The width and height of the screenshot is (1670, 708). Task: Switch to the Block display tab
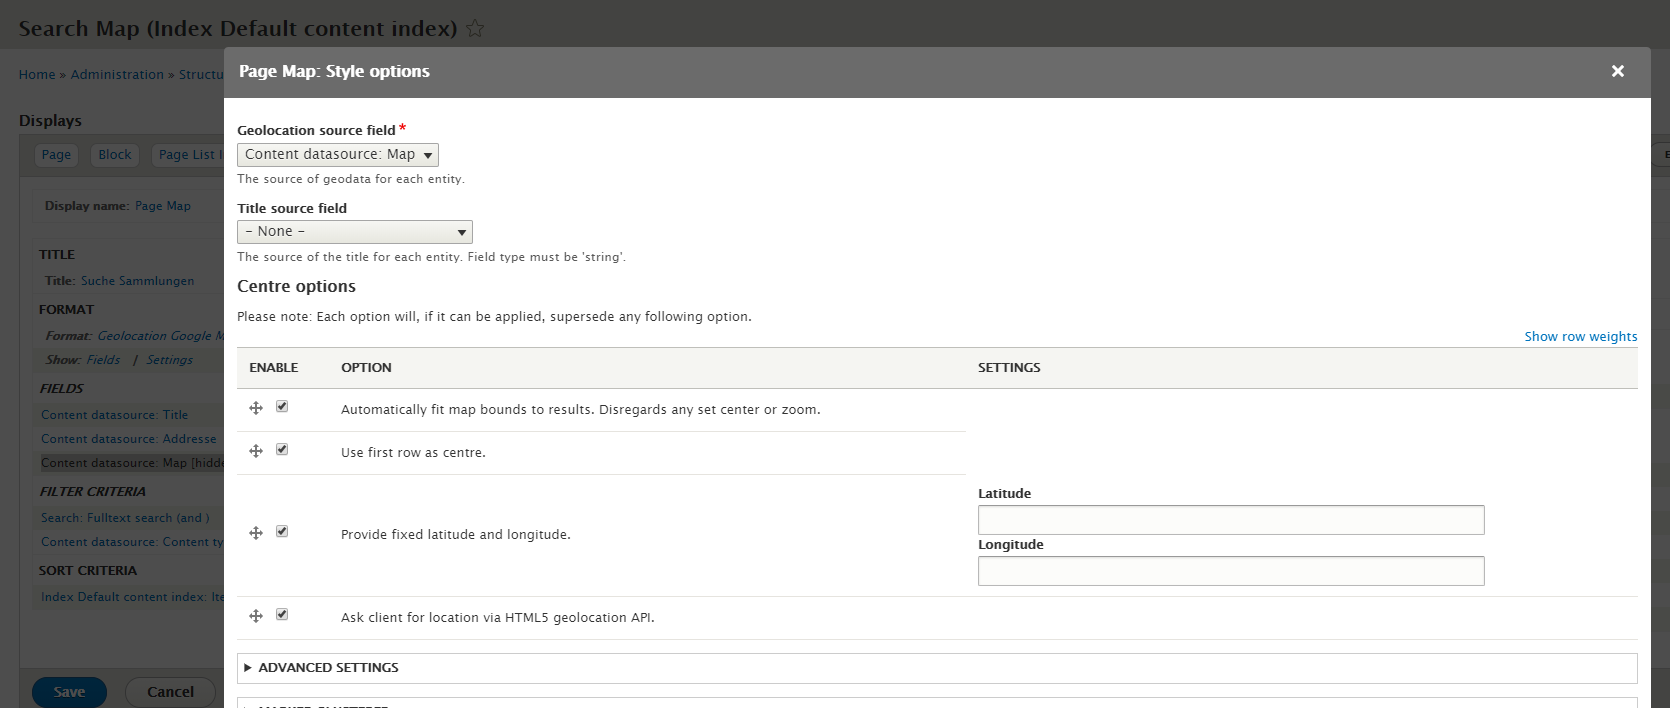coord(115,155)
